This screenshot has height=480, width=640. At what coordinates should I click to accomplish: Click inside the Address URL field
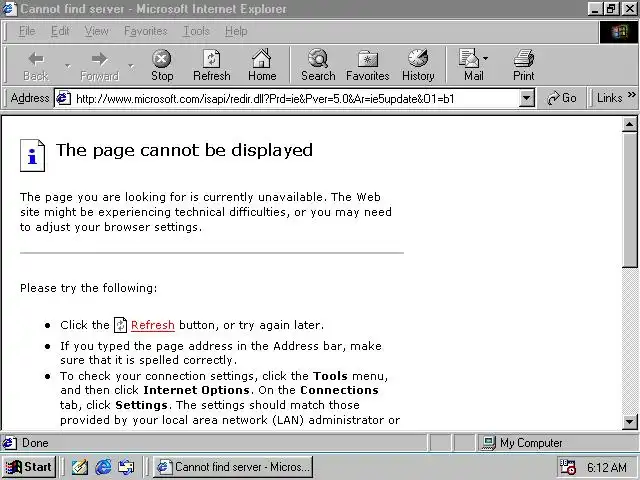(294, 98)
